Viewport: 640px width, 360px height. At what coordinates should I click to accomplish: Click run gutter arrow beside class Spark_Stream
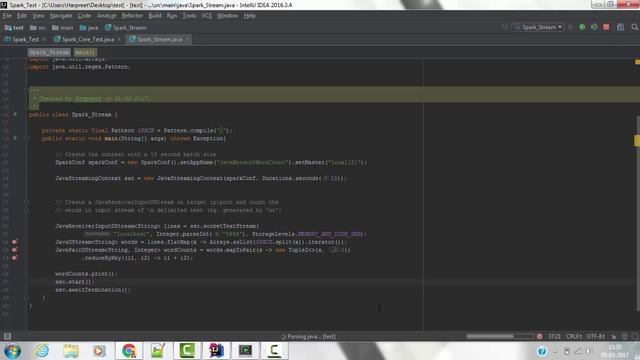click(x=16, y=114)
